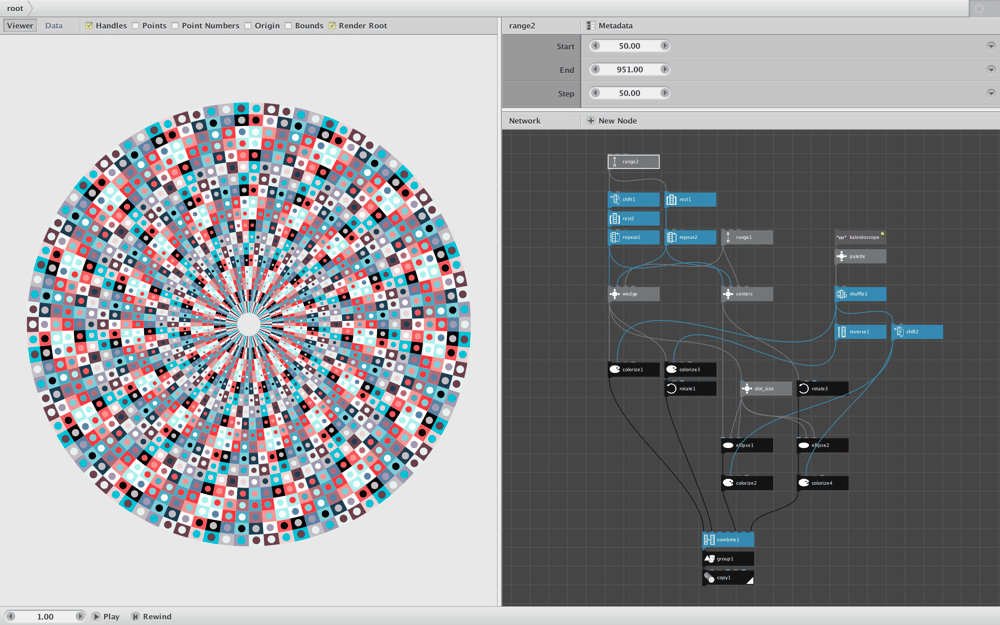Image resolution: width=1000 pixels, height=625 pixels.
Task: Turn on the Origin checkbox
Action: [247, 26]
